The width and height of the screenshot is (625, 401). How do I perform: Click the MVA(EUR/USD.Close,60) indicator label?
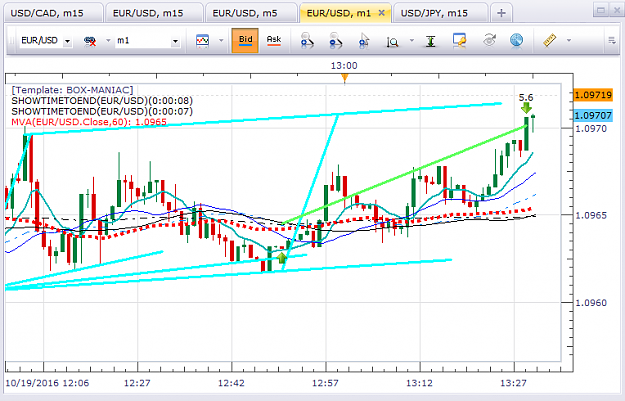tap(89, 122)
